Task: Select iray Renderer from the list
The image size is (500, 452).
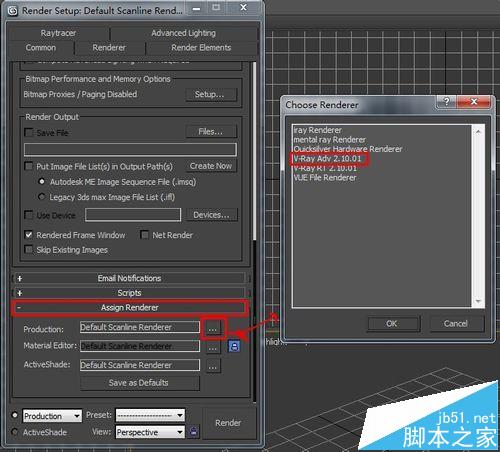Action: coord(318,130)
